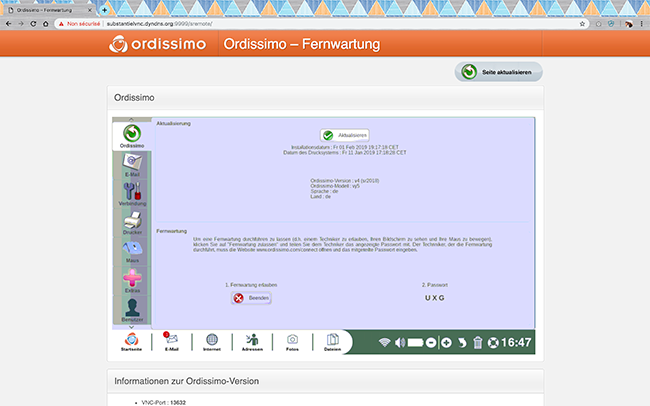The width and height of the screenshot is (650, 406).
Task: Open Startseite in the bottom bar
Action: 131,342
